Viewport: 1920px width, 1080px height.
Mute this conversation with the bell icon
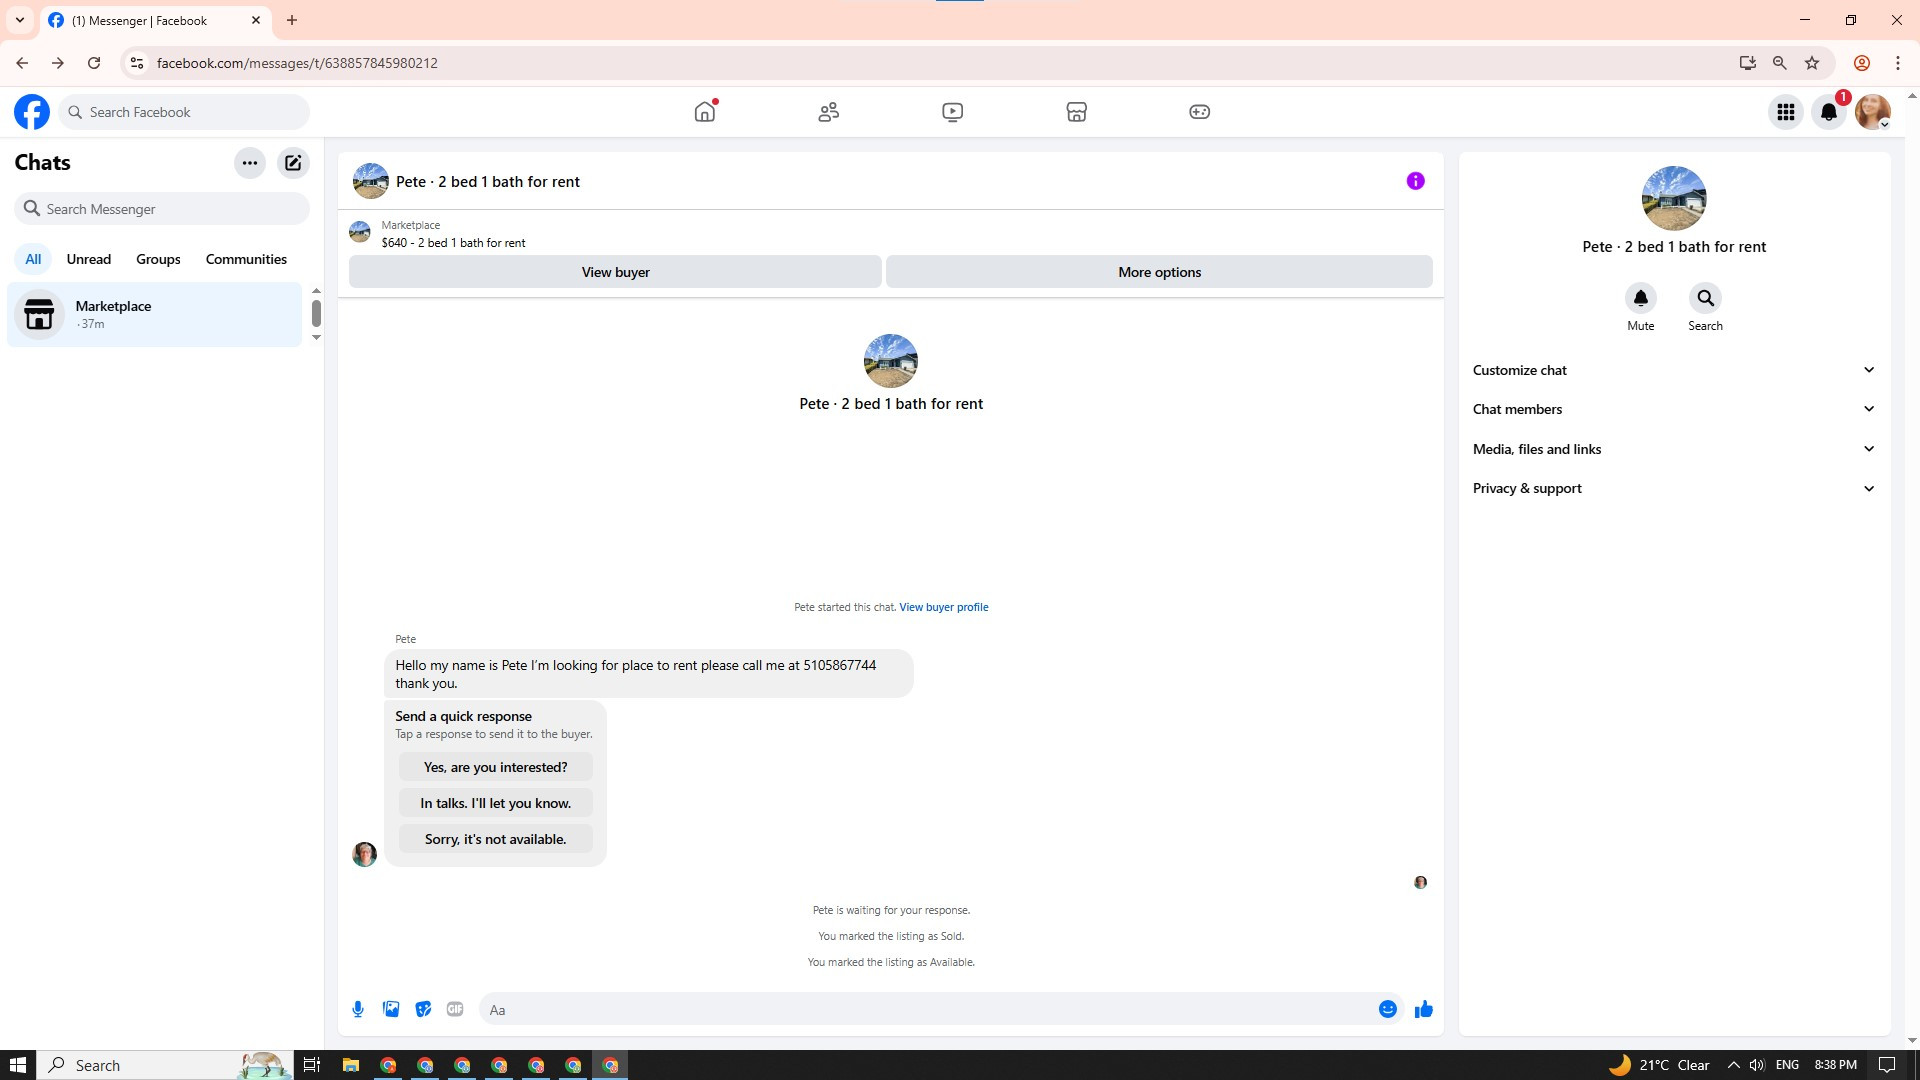[1640, 298]
